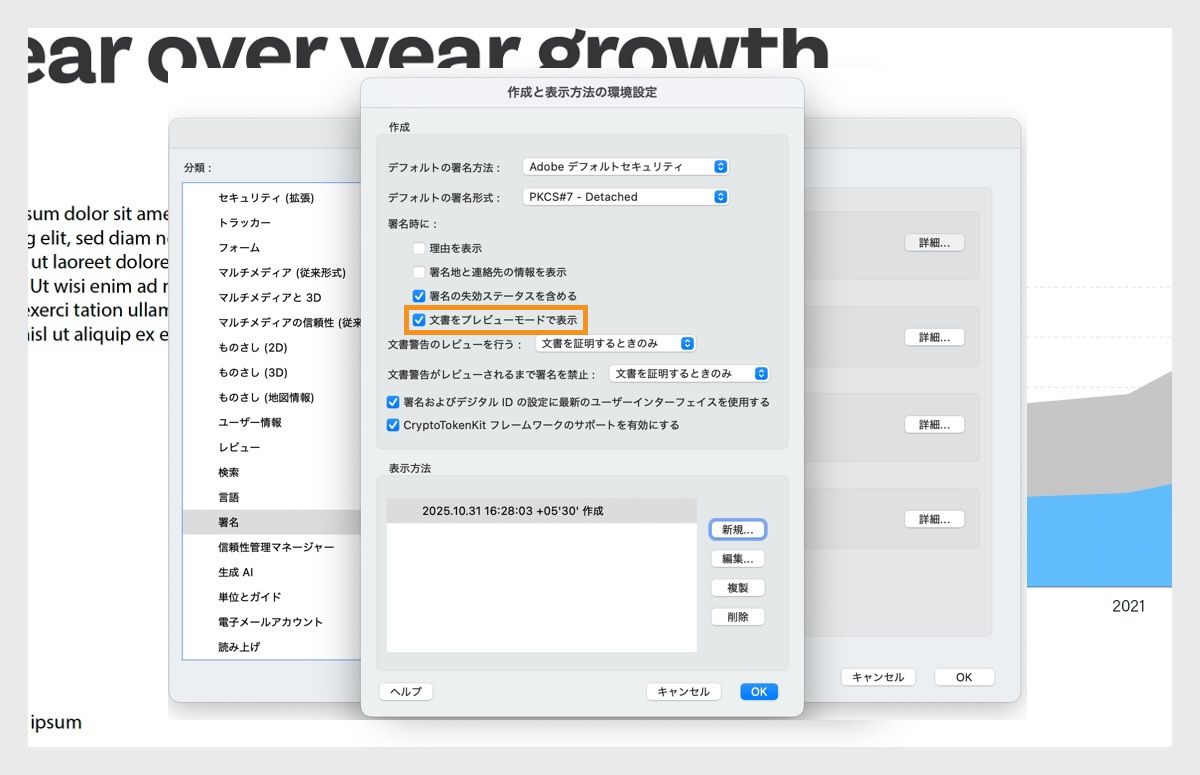Screen dimensions: 1200x775
Task: Select マルチメディア (従来形式) category
Action: coord(272,272)
